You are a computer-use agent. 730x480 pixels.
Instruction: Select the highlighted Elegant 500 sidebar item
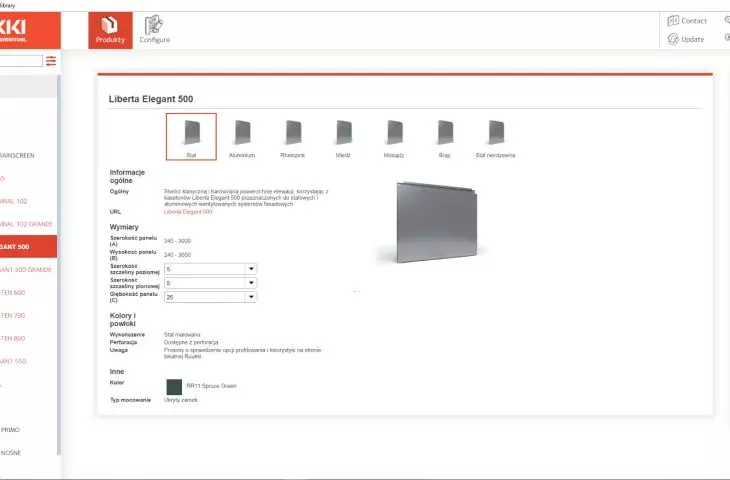28,247
